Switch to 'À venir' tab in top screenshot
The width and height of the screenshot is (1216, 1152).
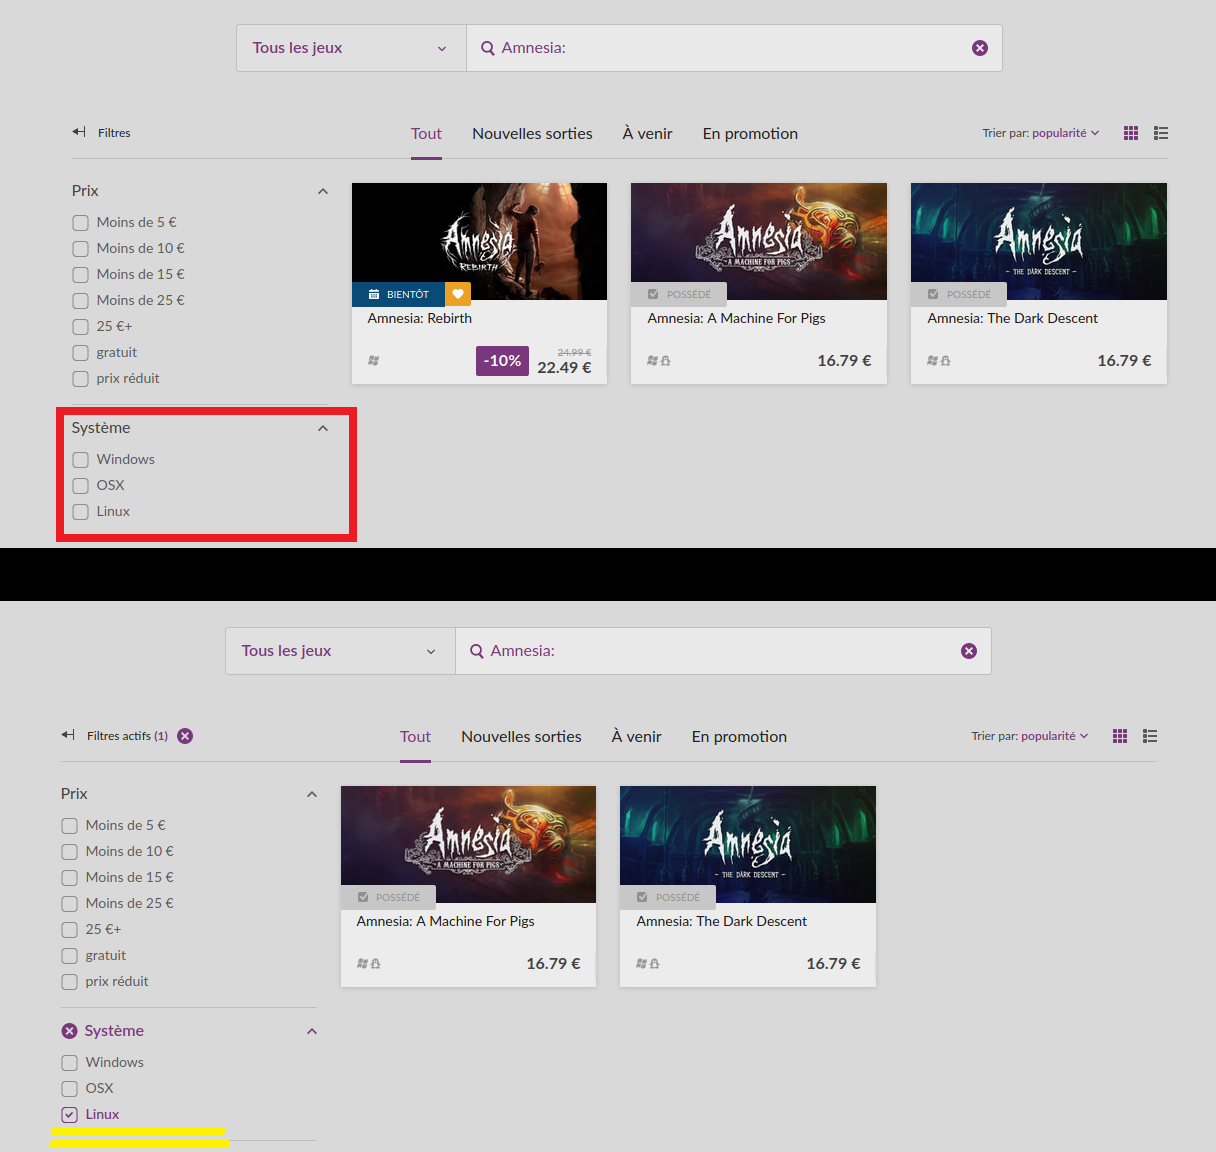[x=647, y=134]
